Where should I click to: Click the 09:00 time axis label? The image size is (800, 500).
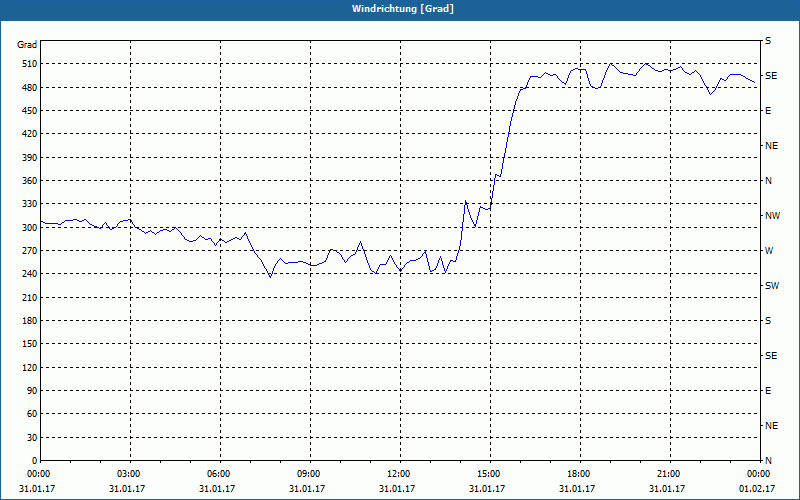tap(311, 474)
